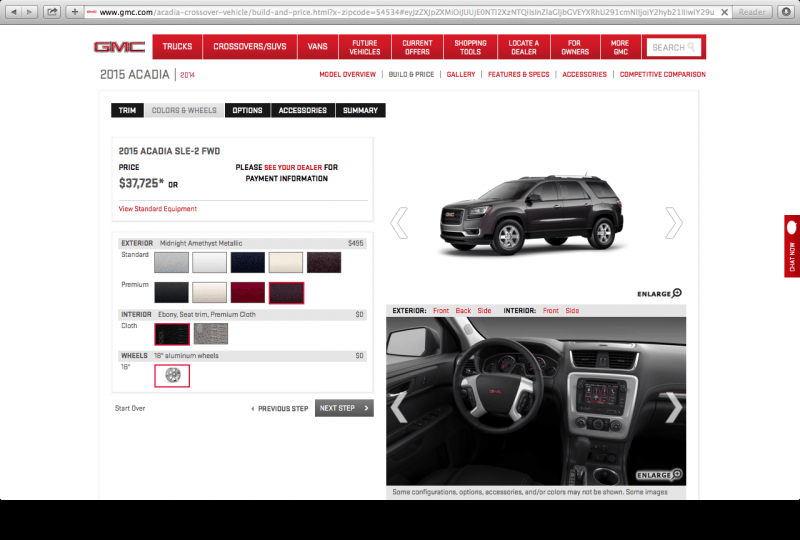Open the browser downloads button
This screenshot has width=800, height=540.
tap(786, 12)
